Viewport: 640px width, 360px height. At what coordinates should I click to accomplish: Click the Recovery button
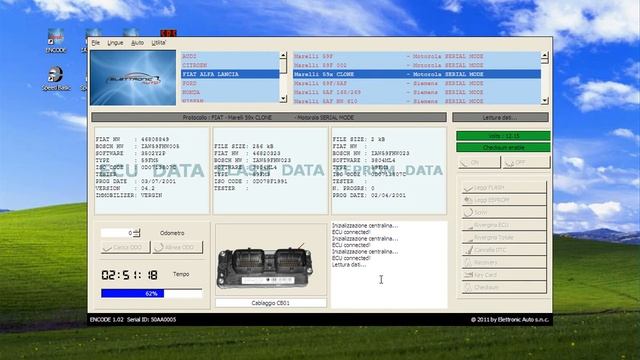coord(504,262)
